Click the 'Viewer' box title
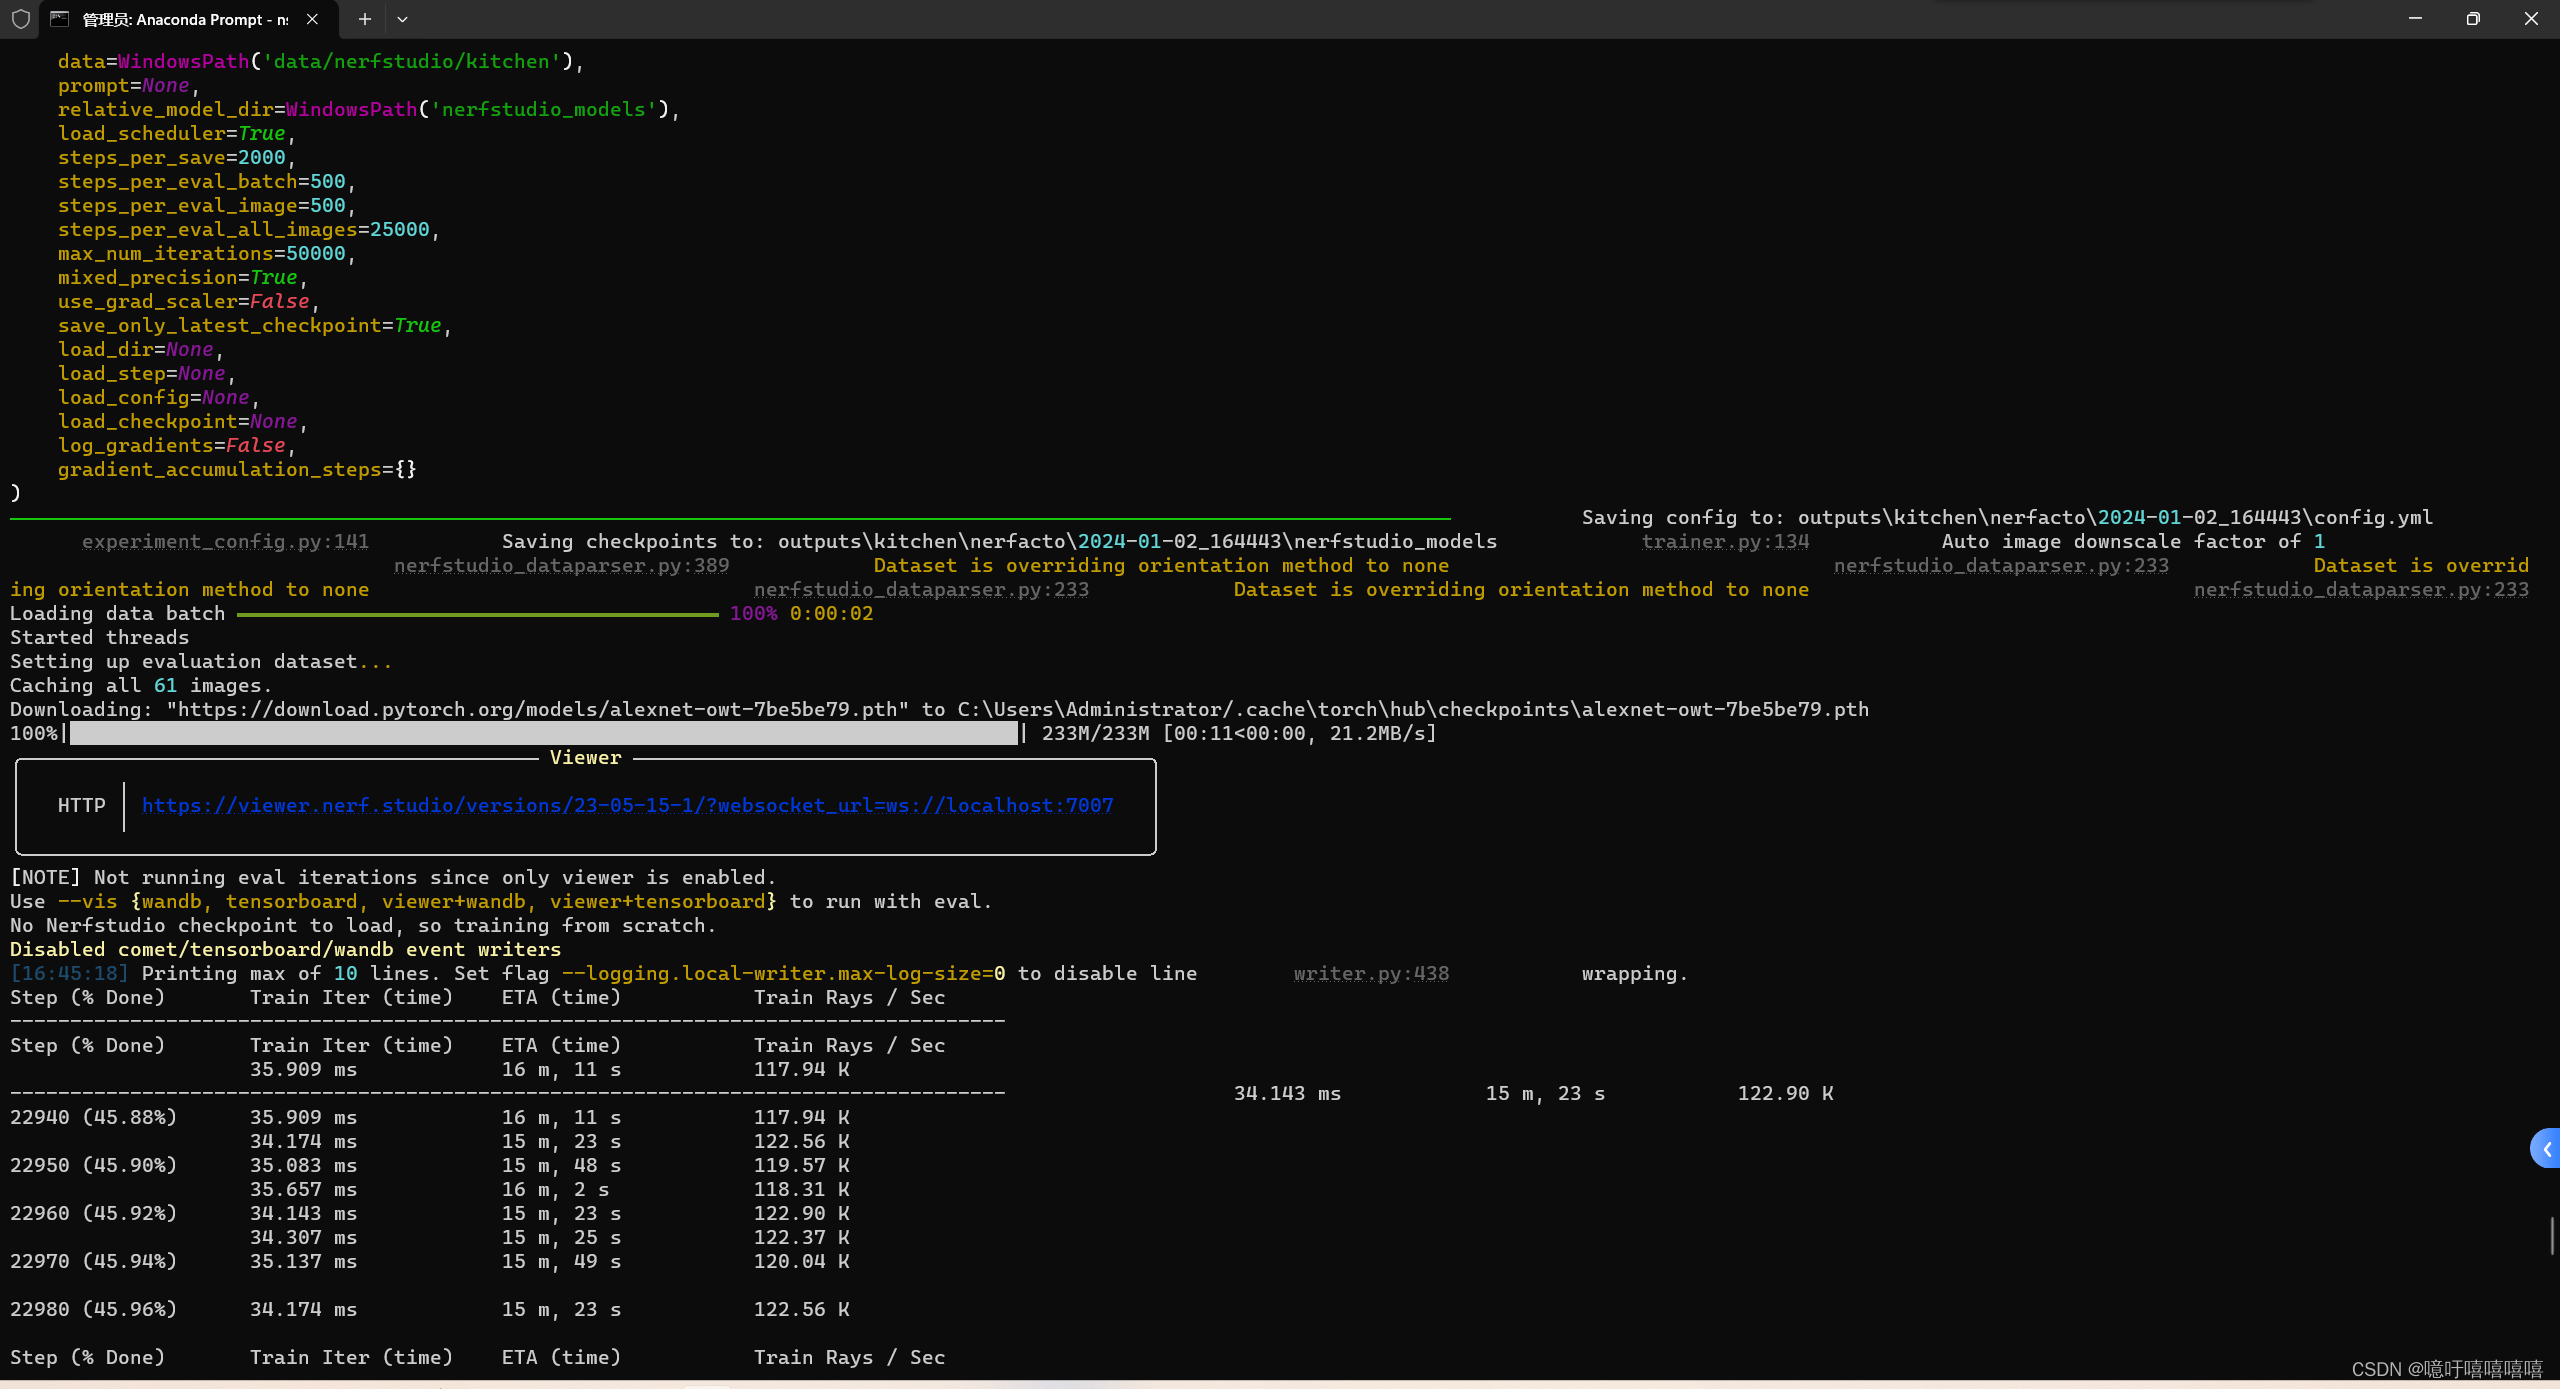 [585, 757]
